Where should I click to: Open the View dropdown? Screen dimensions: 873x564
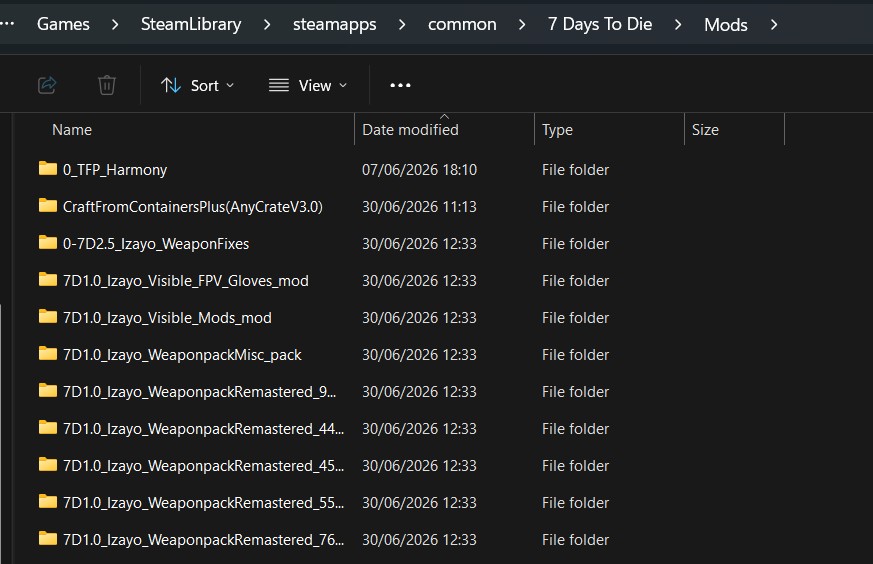[x=308, y=85]
